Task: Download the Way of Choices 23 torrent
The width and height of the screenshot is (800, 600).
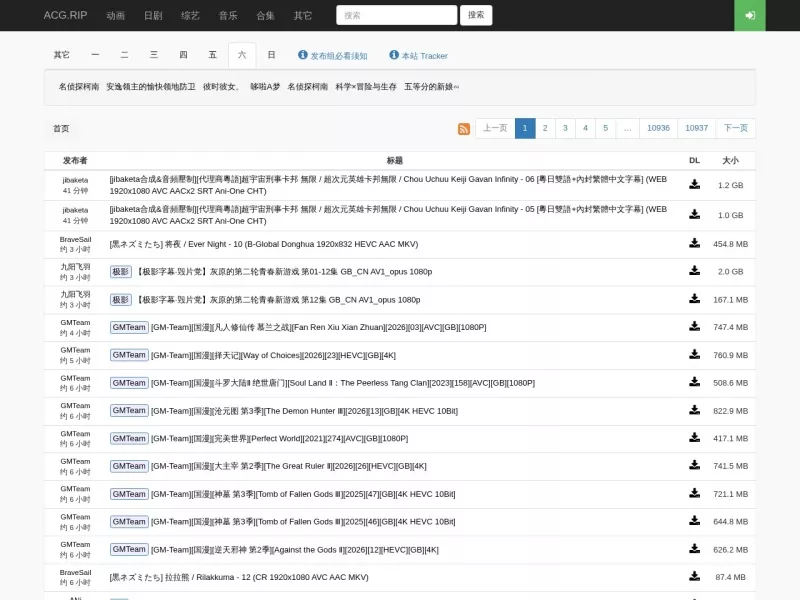Action: point(694,355)
